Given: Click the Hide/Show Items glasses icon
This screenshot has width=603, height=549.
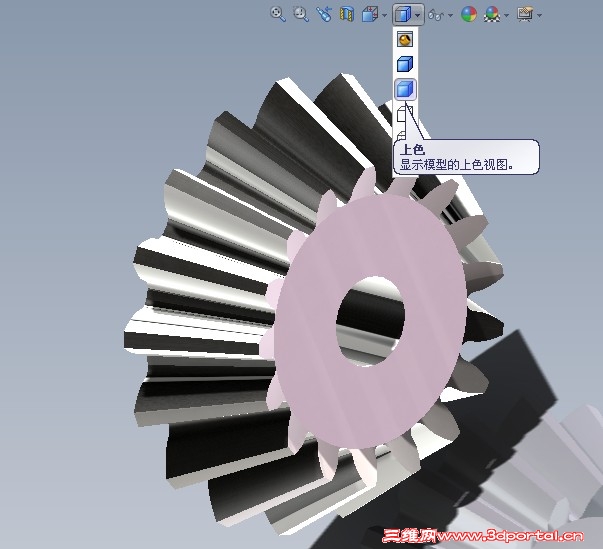Looking at the screenshot, I should tap(436, 15).
